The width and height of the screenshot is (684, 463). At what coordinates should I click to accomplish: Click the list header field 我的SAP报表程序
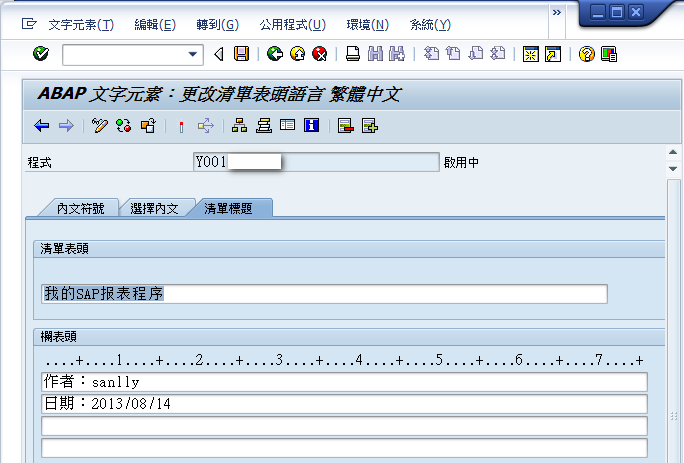[324, 294]
